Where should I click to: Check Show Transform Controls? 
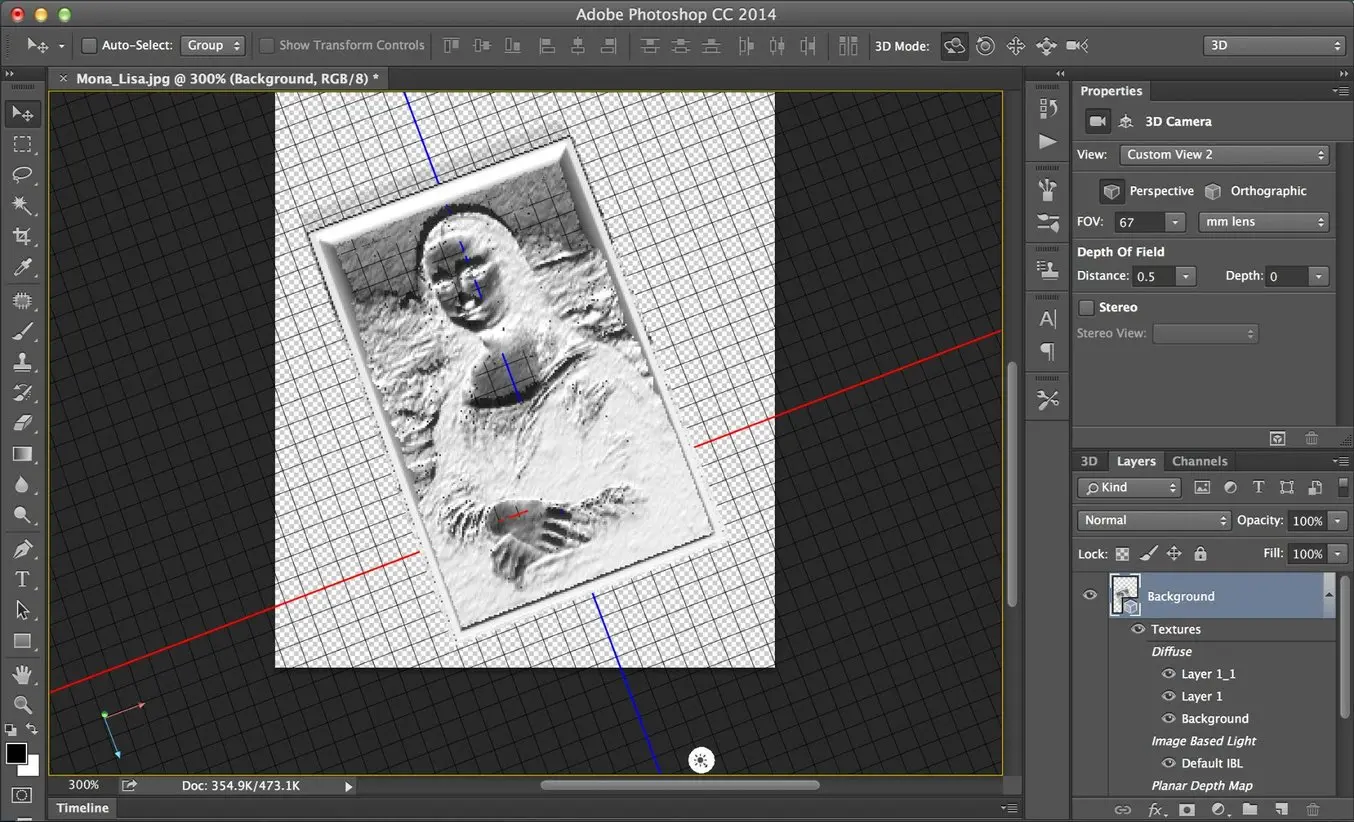[267, 46]
